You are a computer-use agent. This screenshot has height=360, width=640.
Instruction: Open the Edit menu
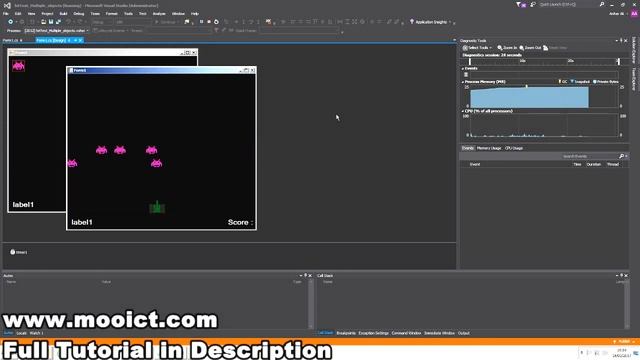click(x=18, y=13)
